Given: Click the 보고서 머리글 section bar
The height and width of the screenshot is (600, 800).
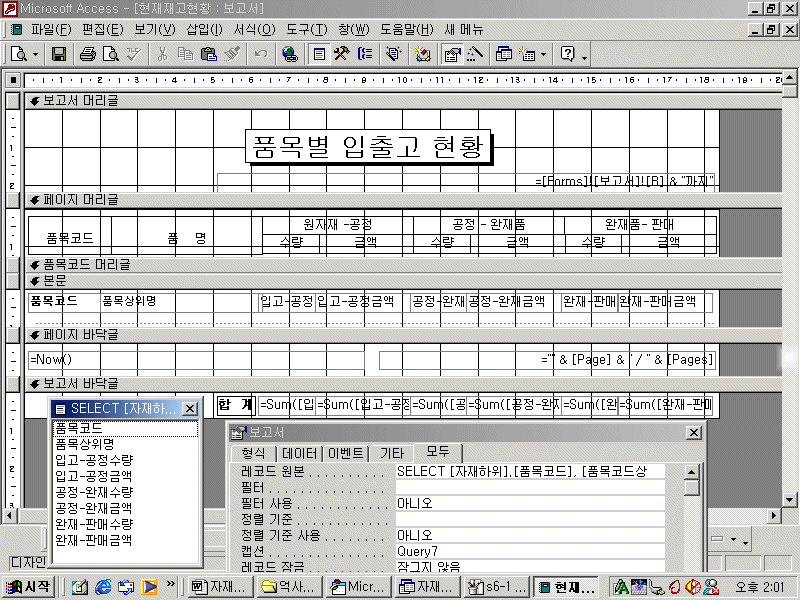Looking at the screenshot, I should pyautogui.click(x=403, y=101).
